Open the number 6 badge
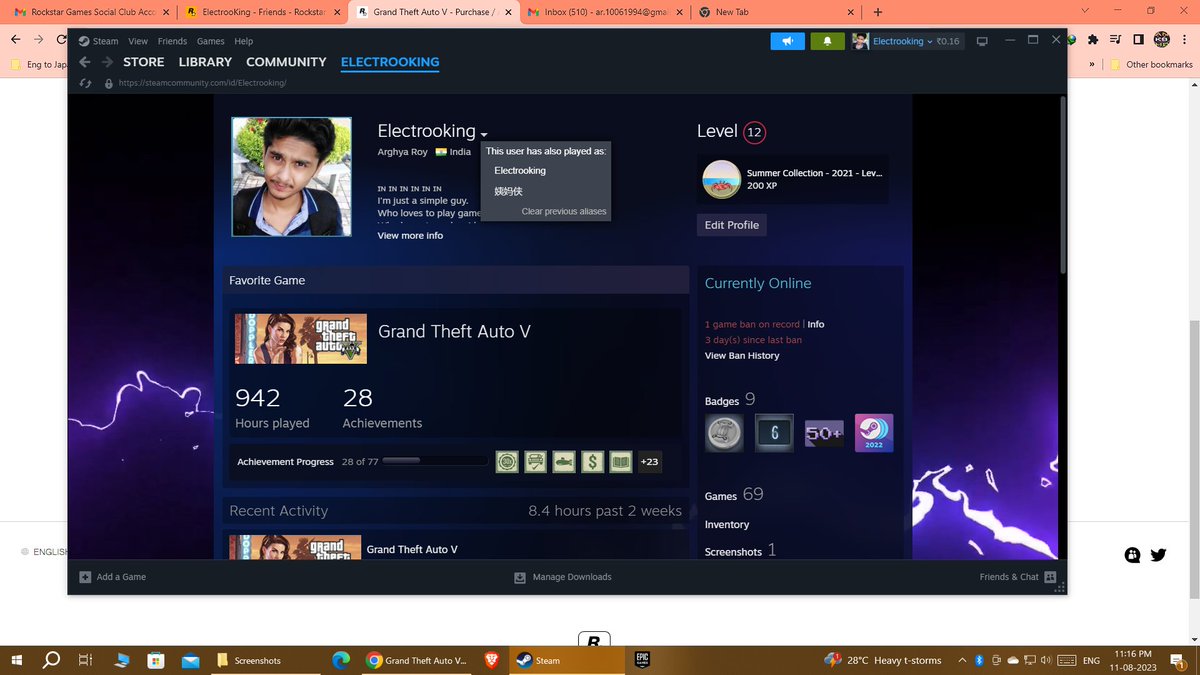The image size is (1200, 675). click(x=774, y=433)
